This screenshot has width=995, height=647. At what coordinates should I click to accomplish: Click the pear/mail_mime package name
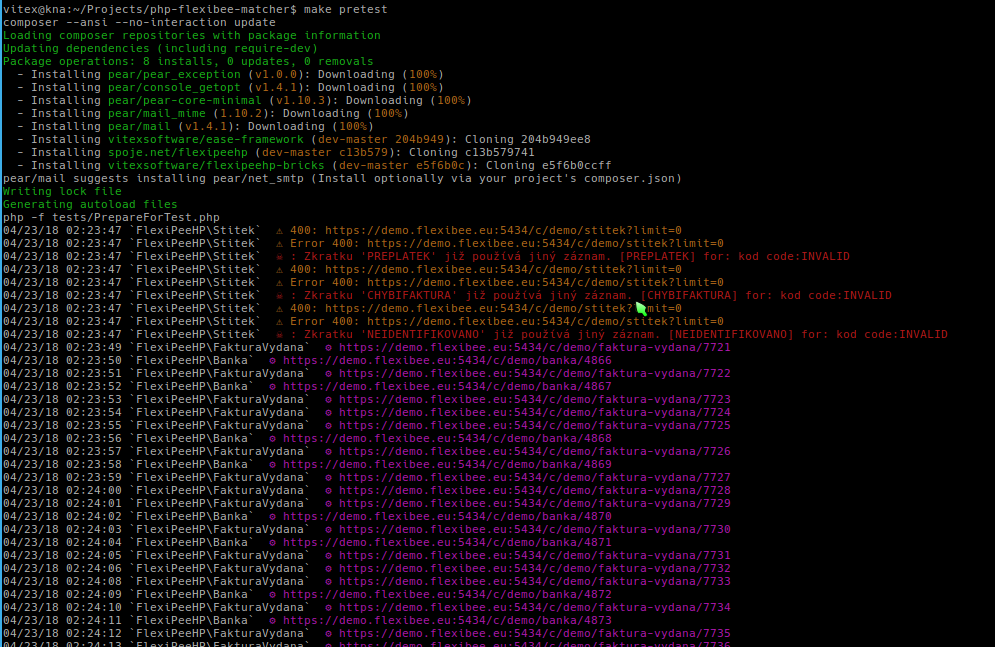click(157, 114)
